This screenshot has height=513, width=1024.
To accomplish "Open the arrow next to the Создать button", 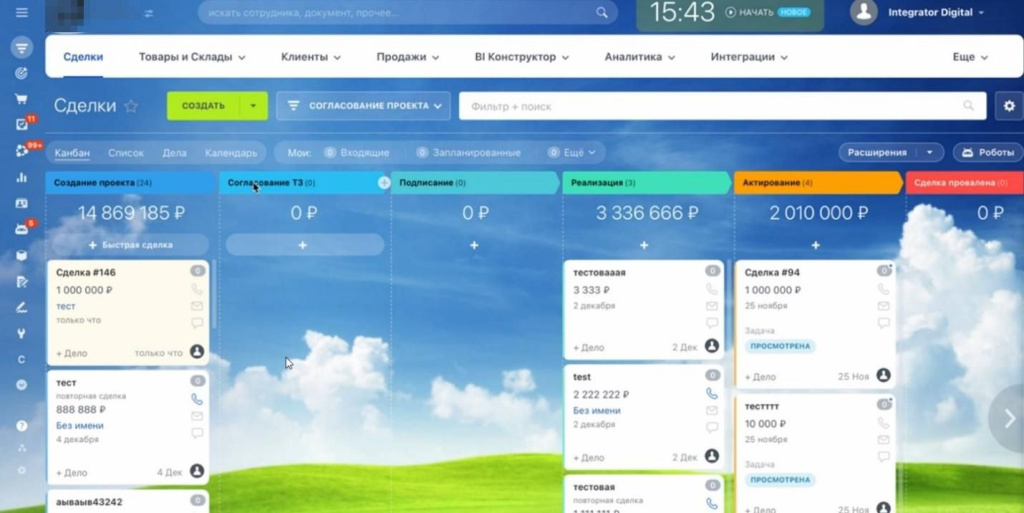I will pos(254,106).
